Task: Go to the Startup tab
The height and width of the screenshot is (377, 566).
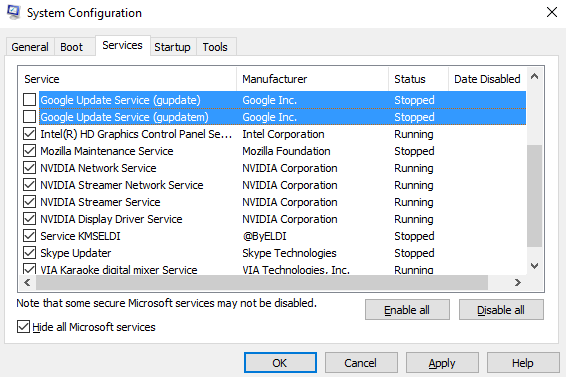Action: [173, 47]
